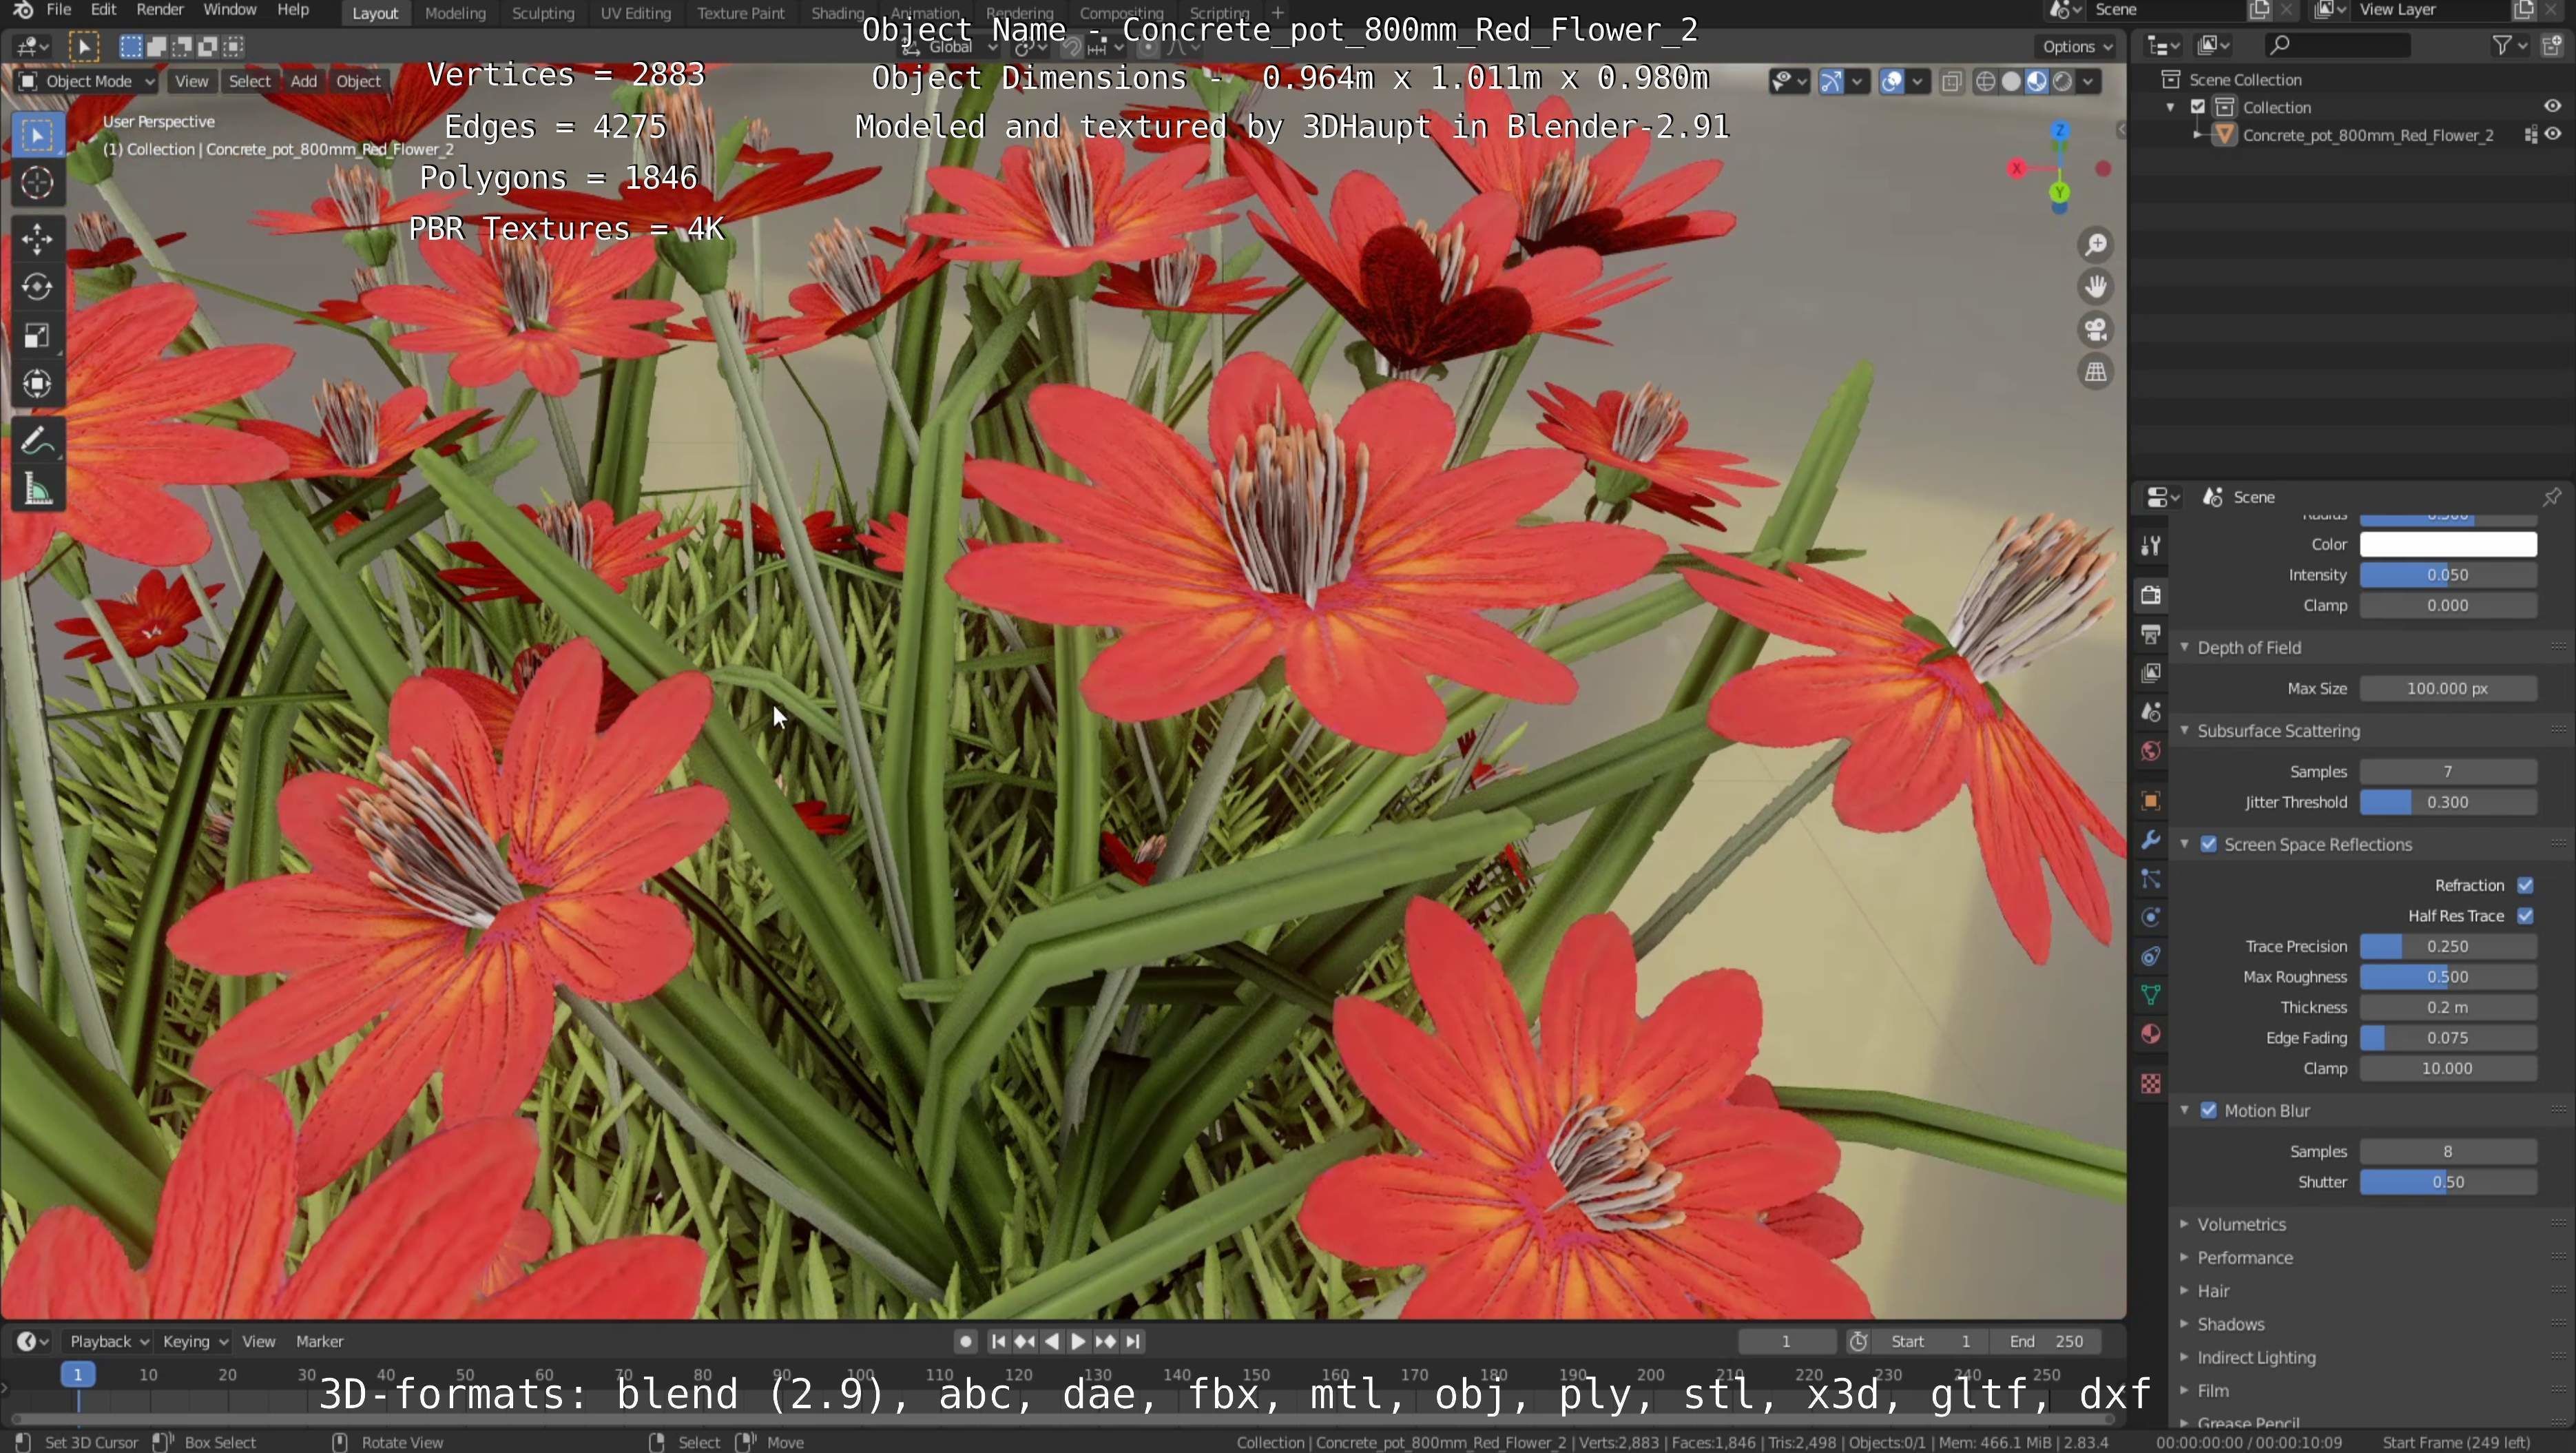This screenshot has height=1453, width=2576.
Task: Open the Help menu
Action: point(293,10)
